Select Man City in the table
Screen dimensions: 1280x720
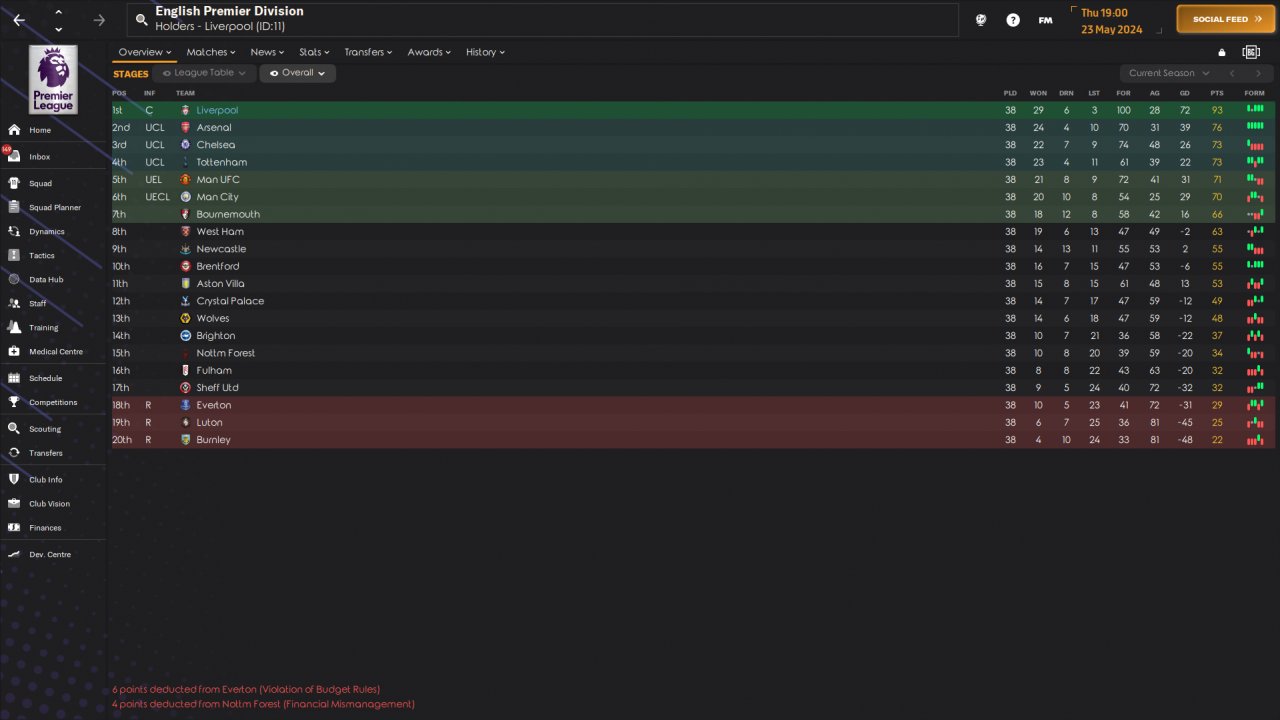[x=217, y=197]
